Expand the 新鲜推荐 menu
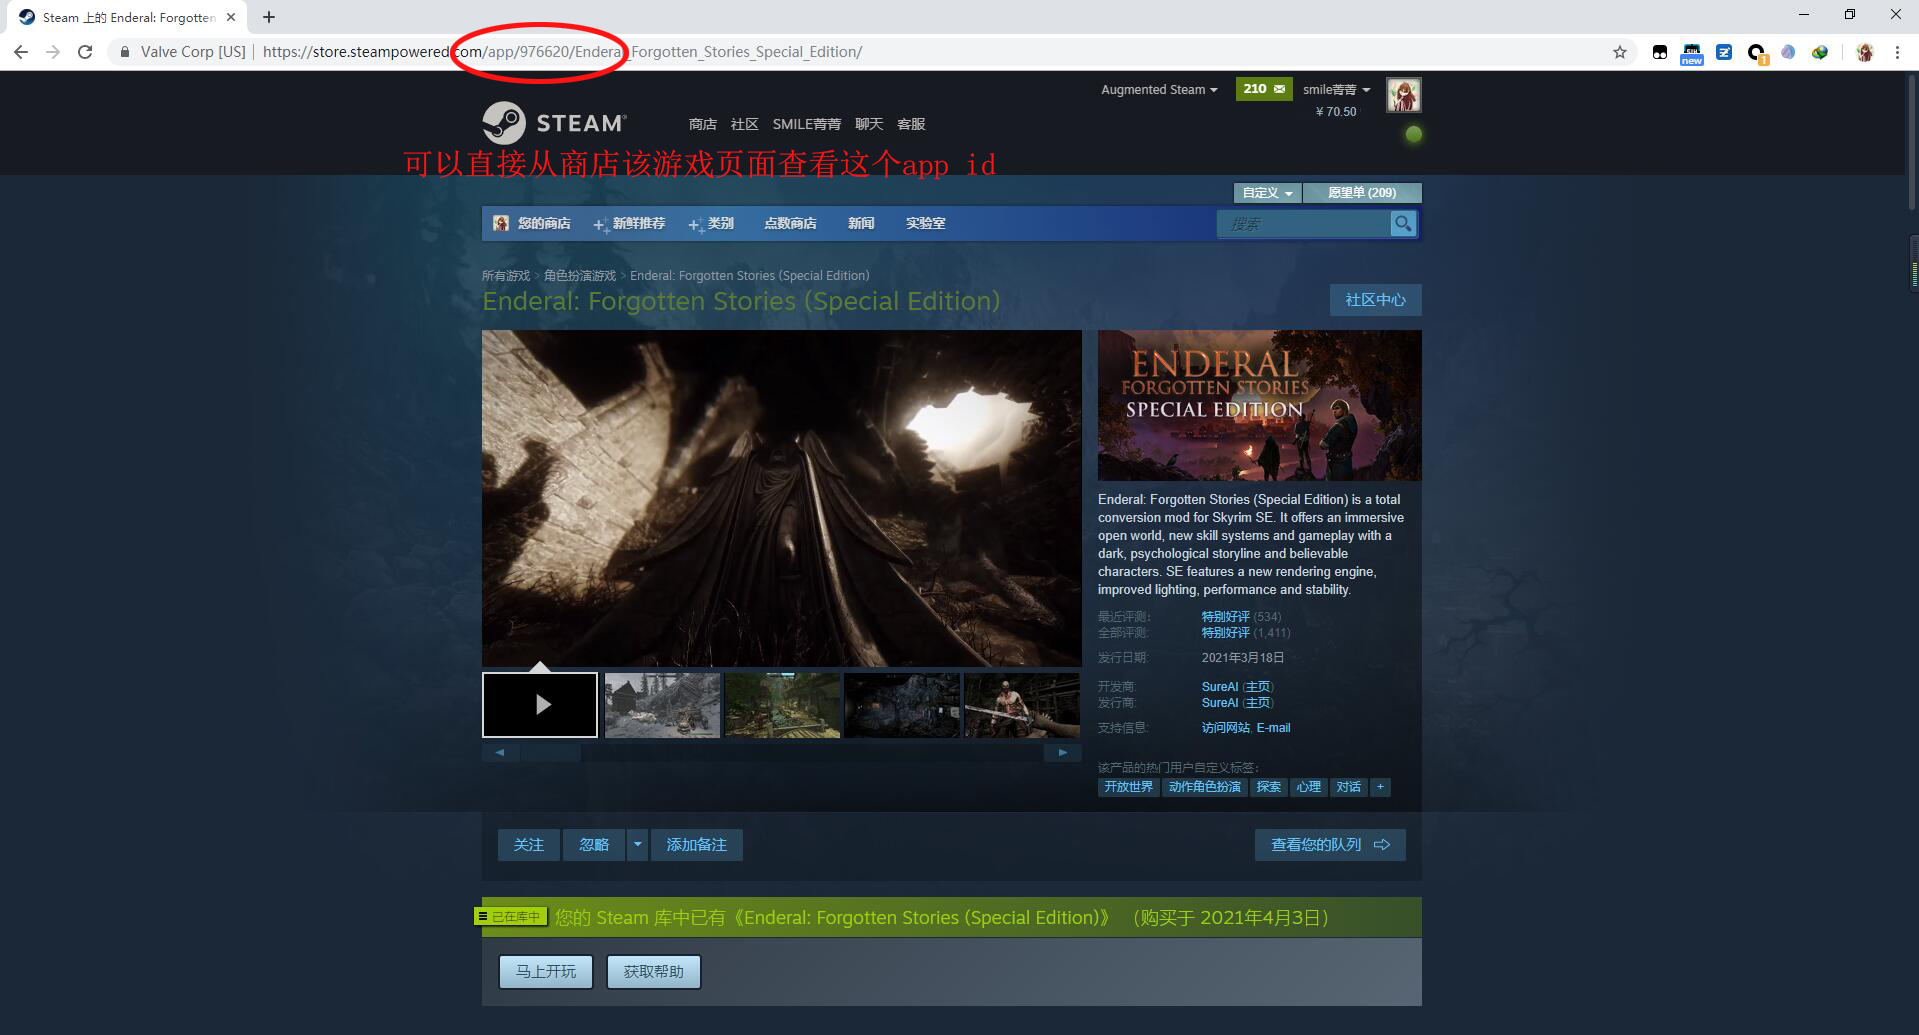 (630, 223)
